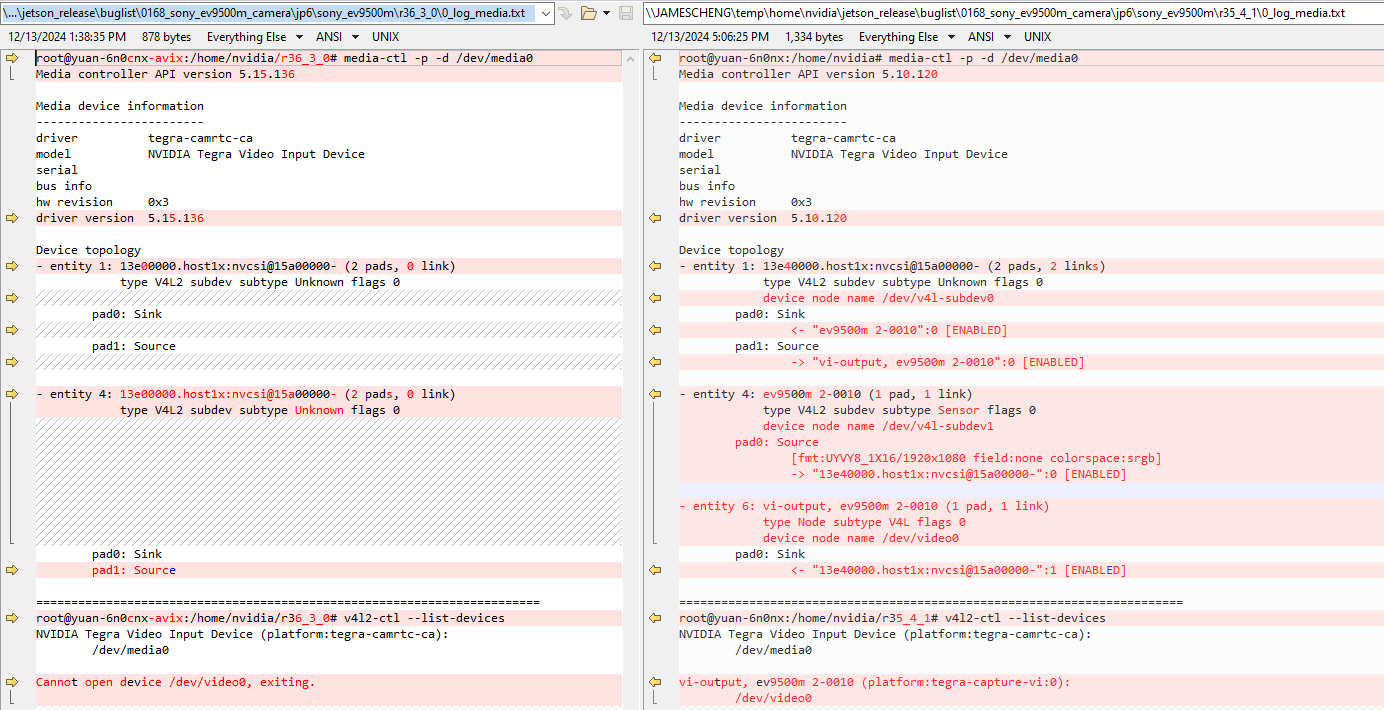Click left 'Media controller API version 5.15.136' line
The width and height of the screenshot is (1384, 710).
[165, 74]
